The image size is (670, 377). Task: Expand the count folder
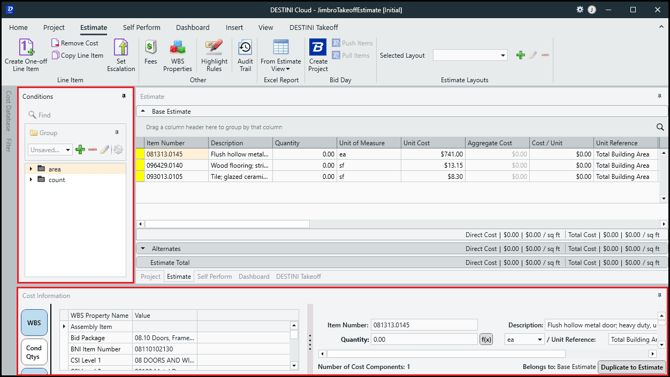31,180
